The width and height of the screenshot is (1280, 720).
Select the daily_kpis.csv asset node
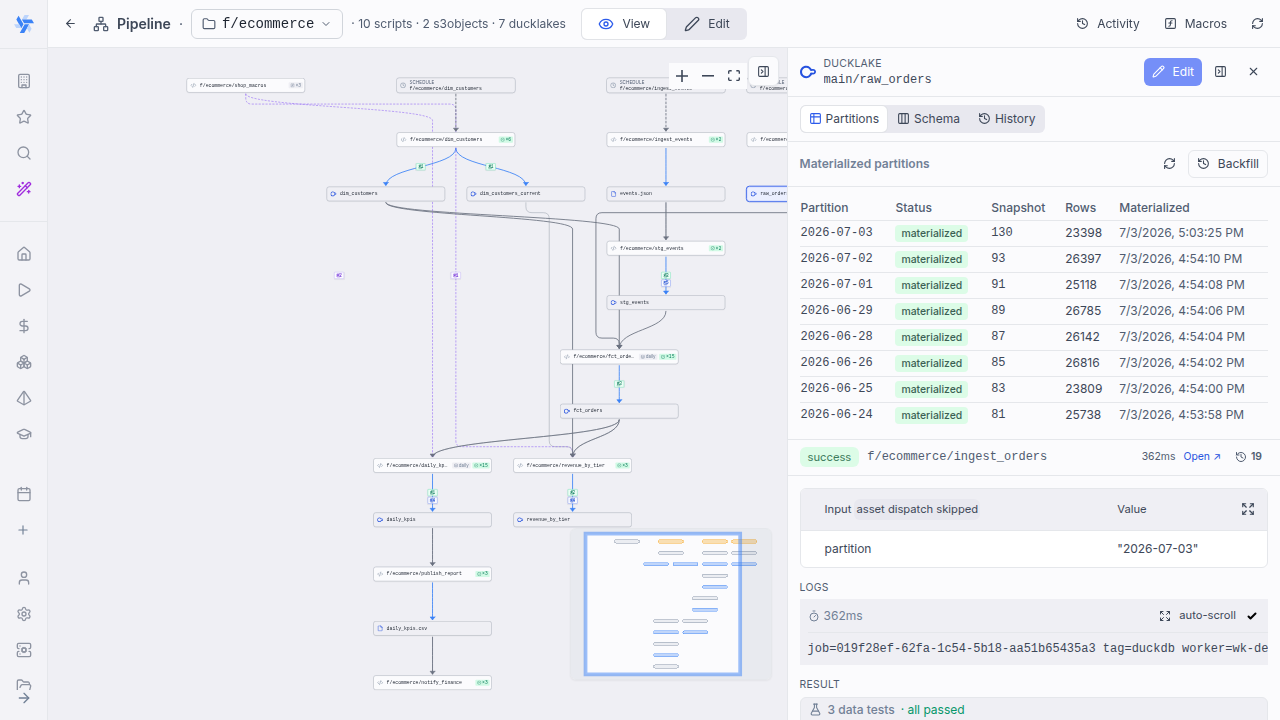click(x=432, y=629)
